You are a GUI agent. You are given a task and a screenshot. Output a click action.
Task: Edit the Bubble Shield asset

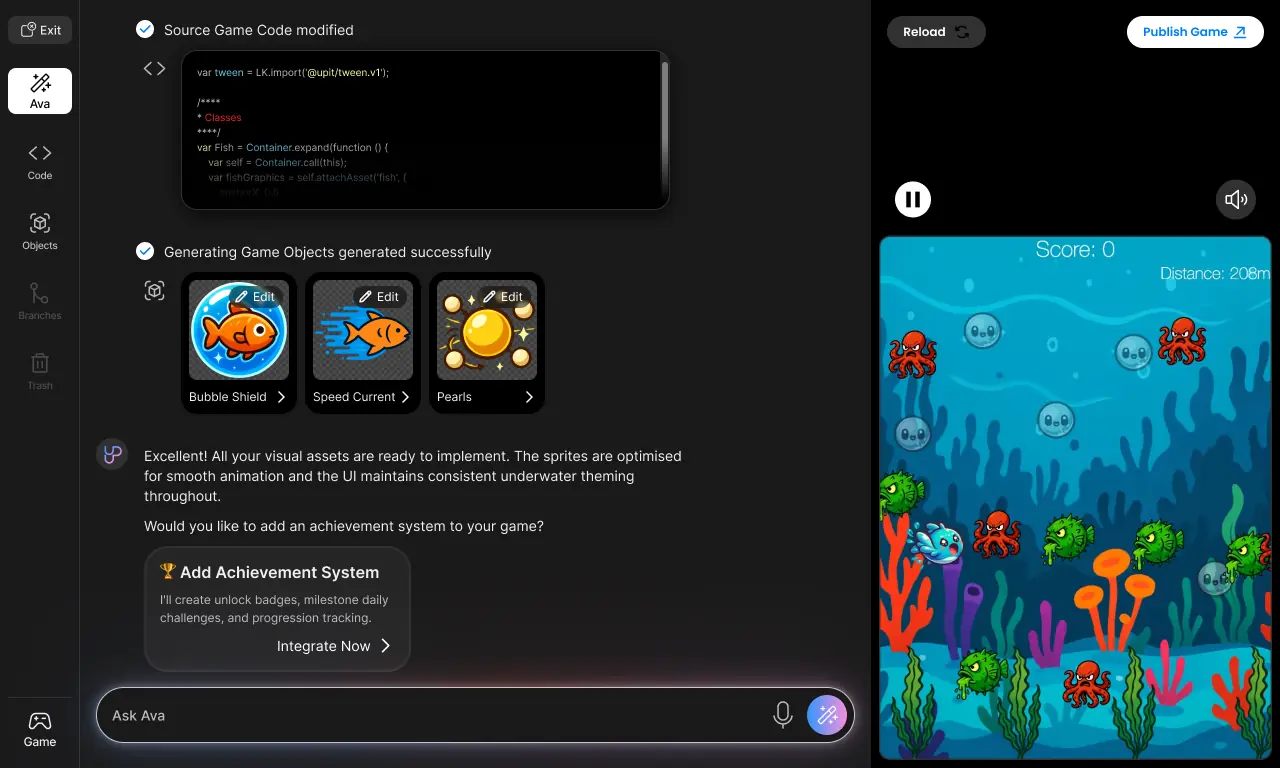255,296
